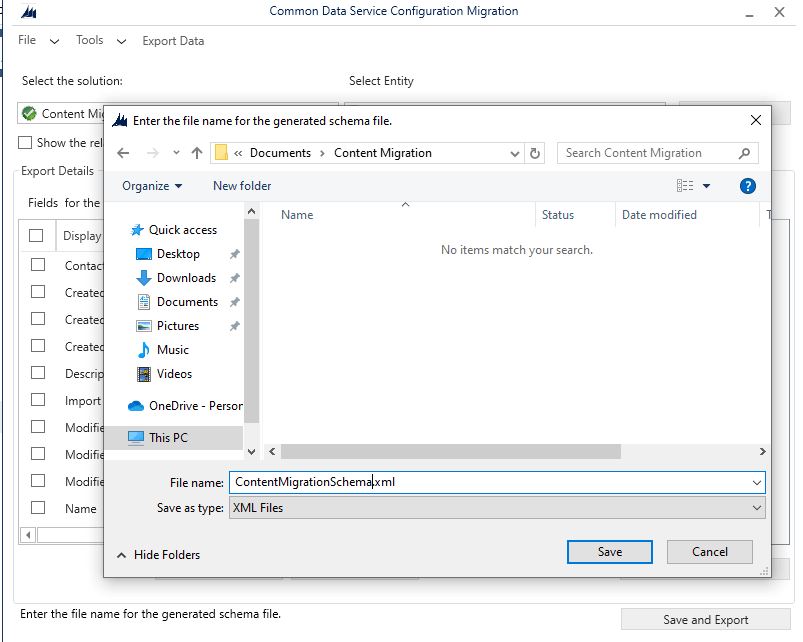Viewport: 803px width, 642px height.
Task: Click the pin icon next to Pictures
Action: tap(235, 326)
